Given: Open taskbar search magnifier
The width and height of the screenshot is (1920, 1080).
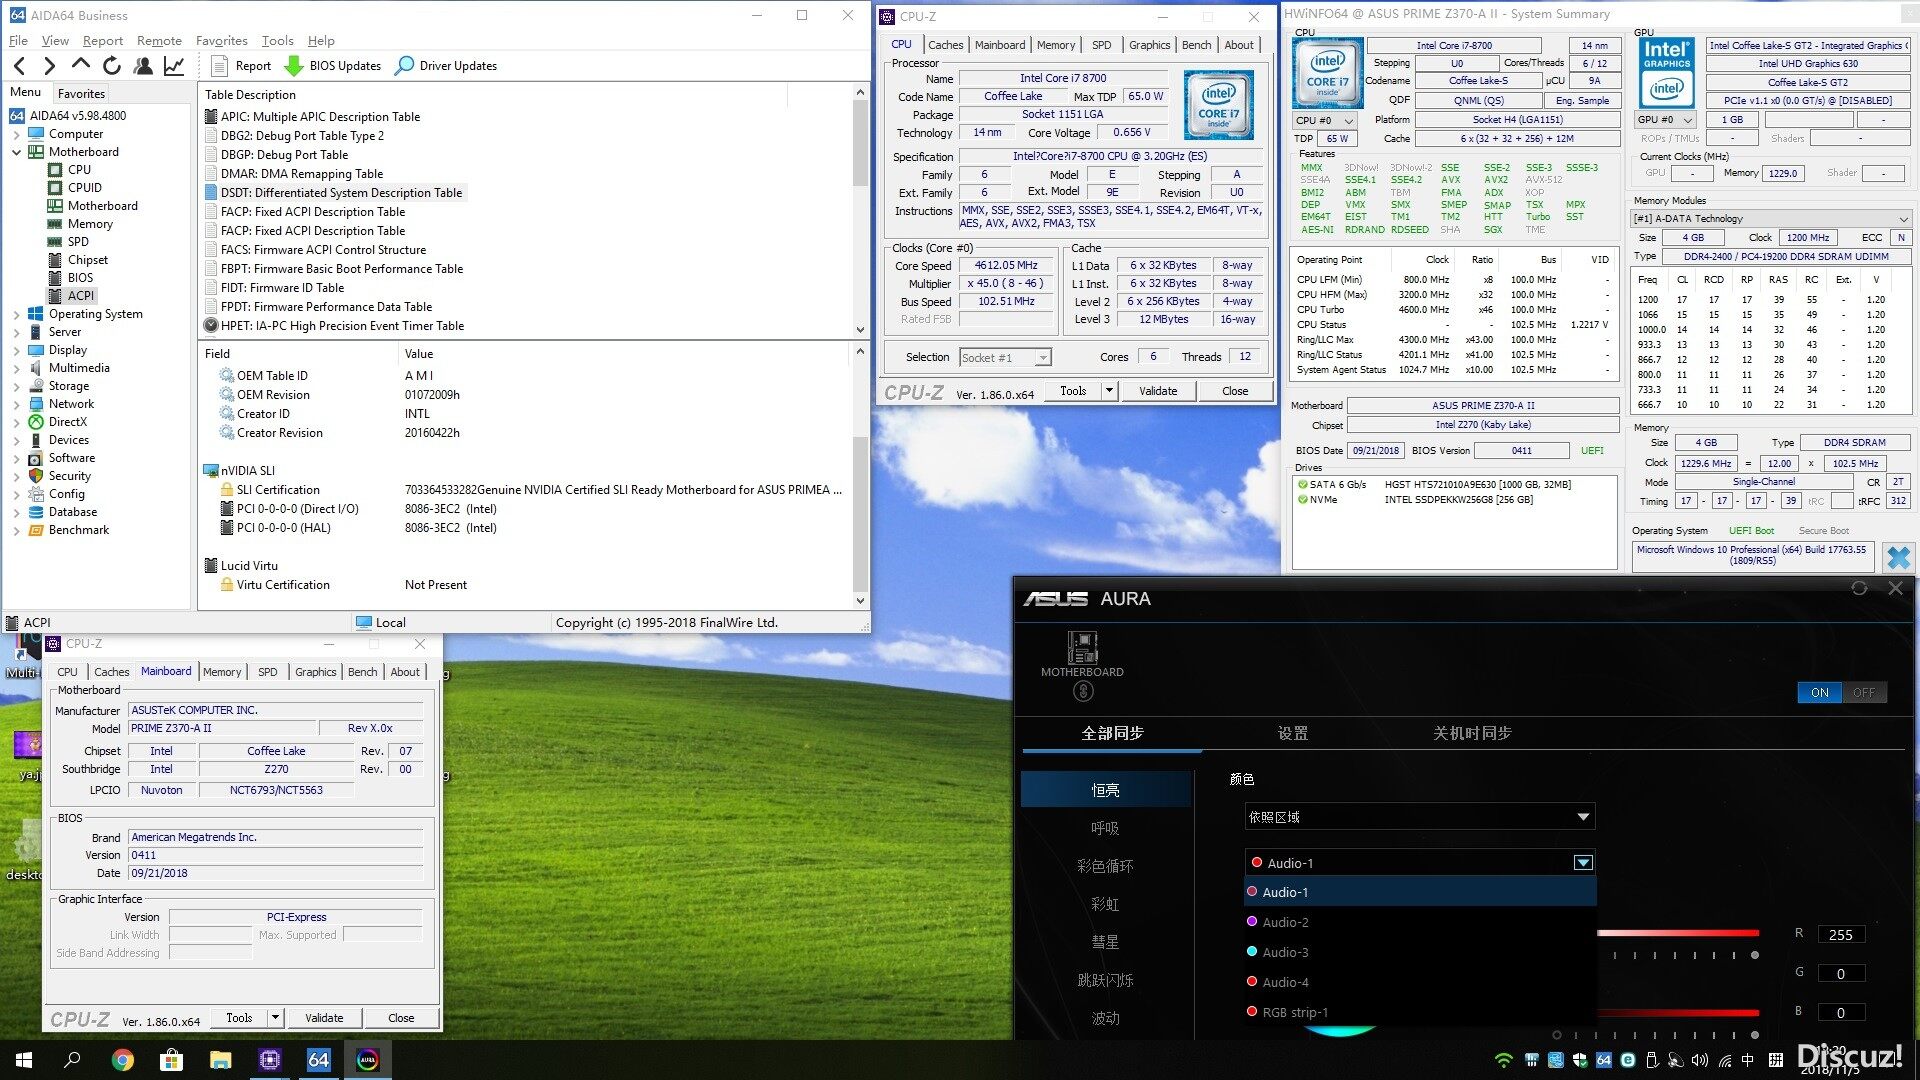Looking at the screenshot, I should 72,1060.
